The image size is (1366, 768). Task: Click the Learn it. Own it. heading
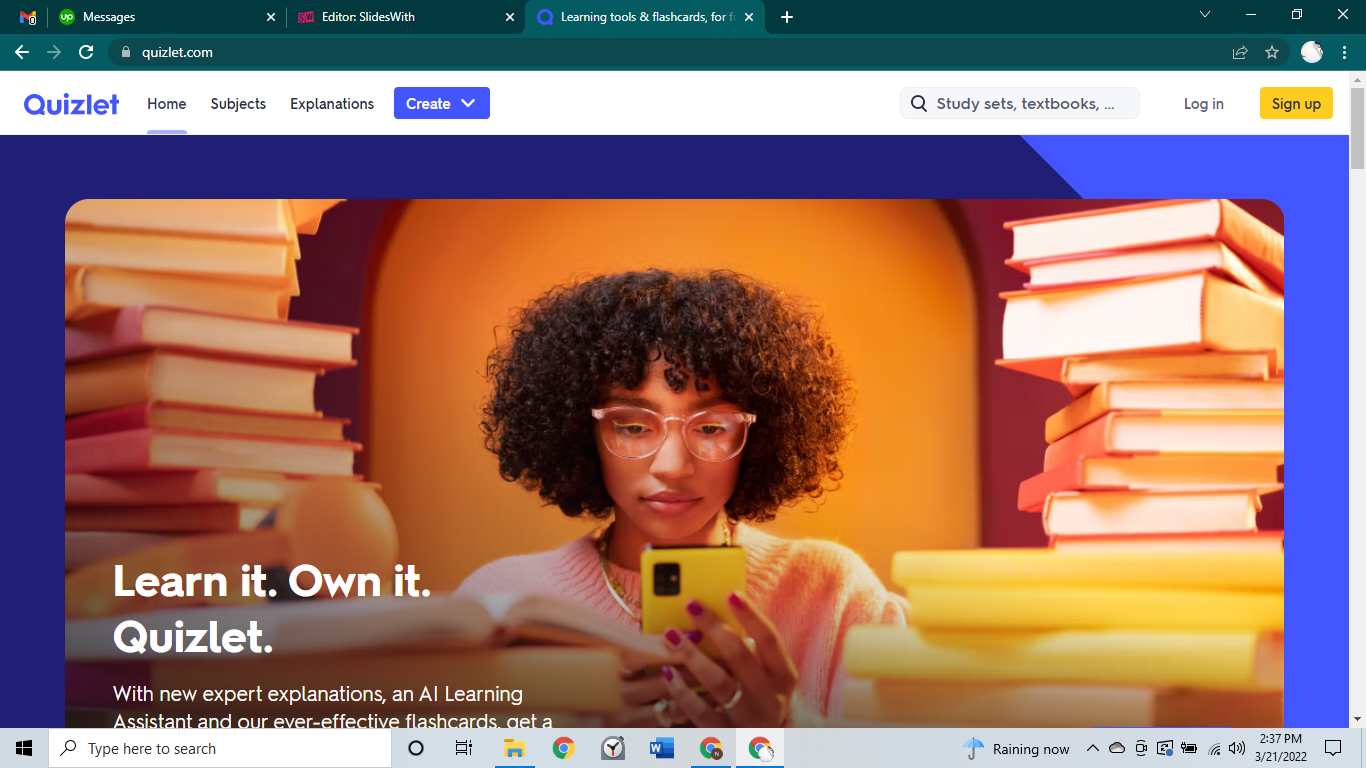[272, 608]
